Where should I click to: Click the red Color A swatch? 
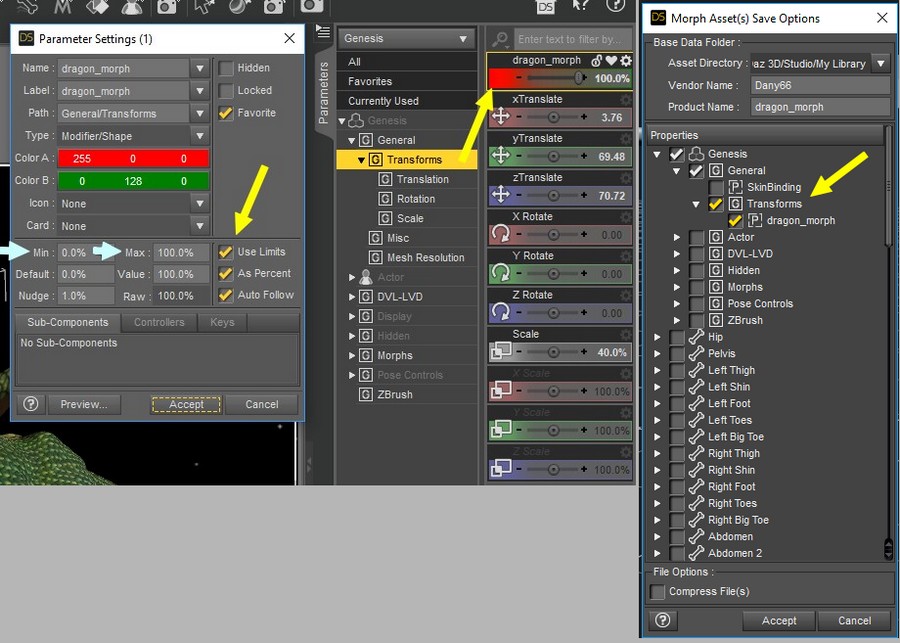pos(133,158)
